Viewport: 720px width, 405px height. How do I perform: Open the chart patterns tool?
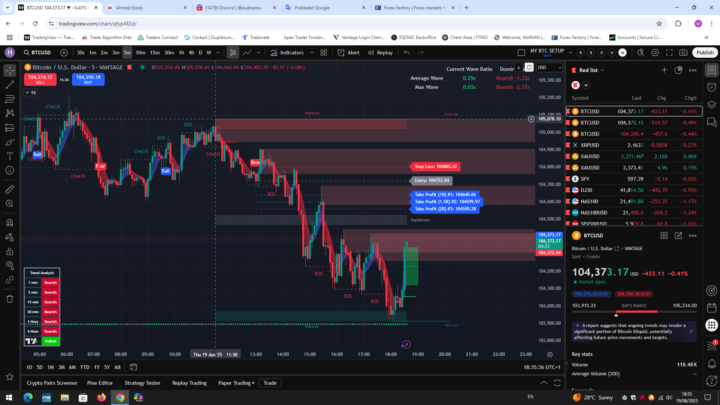tap(10, 113)
